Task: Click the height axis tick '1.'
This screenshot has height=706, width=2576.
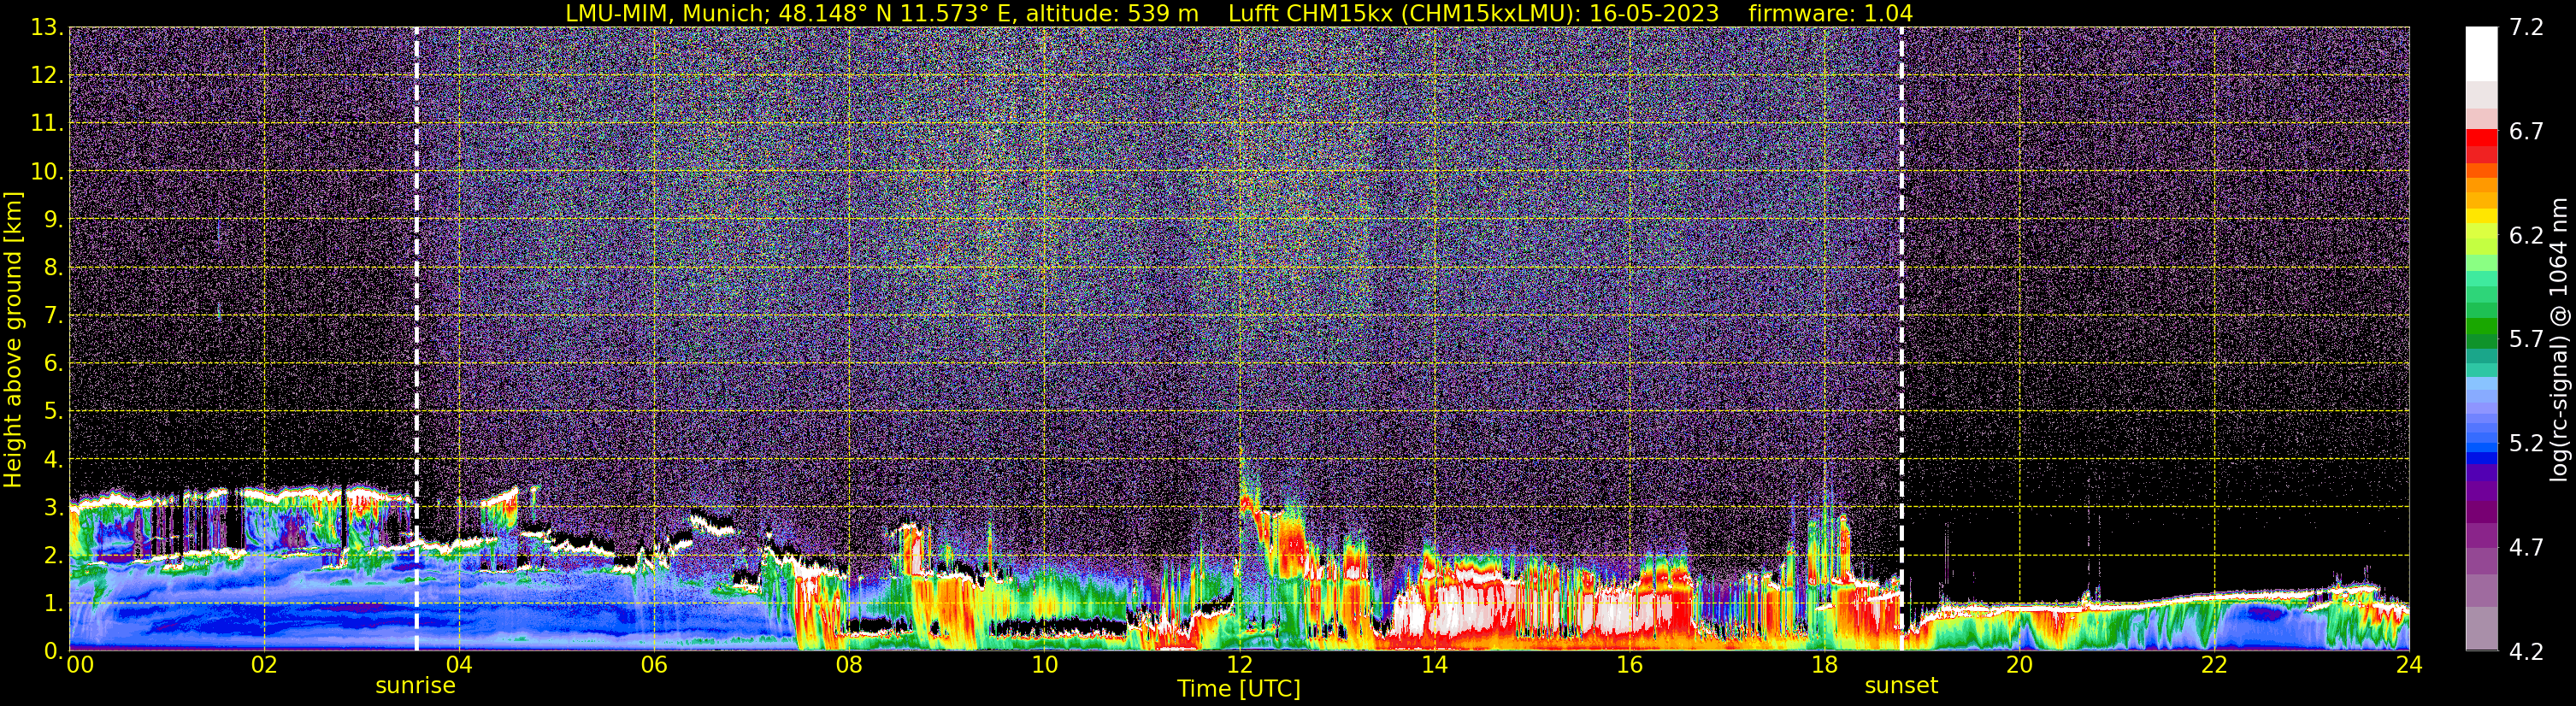Action: pos(52,603)
